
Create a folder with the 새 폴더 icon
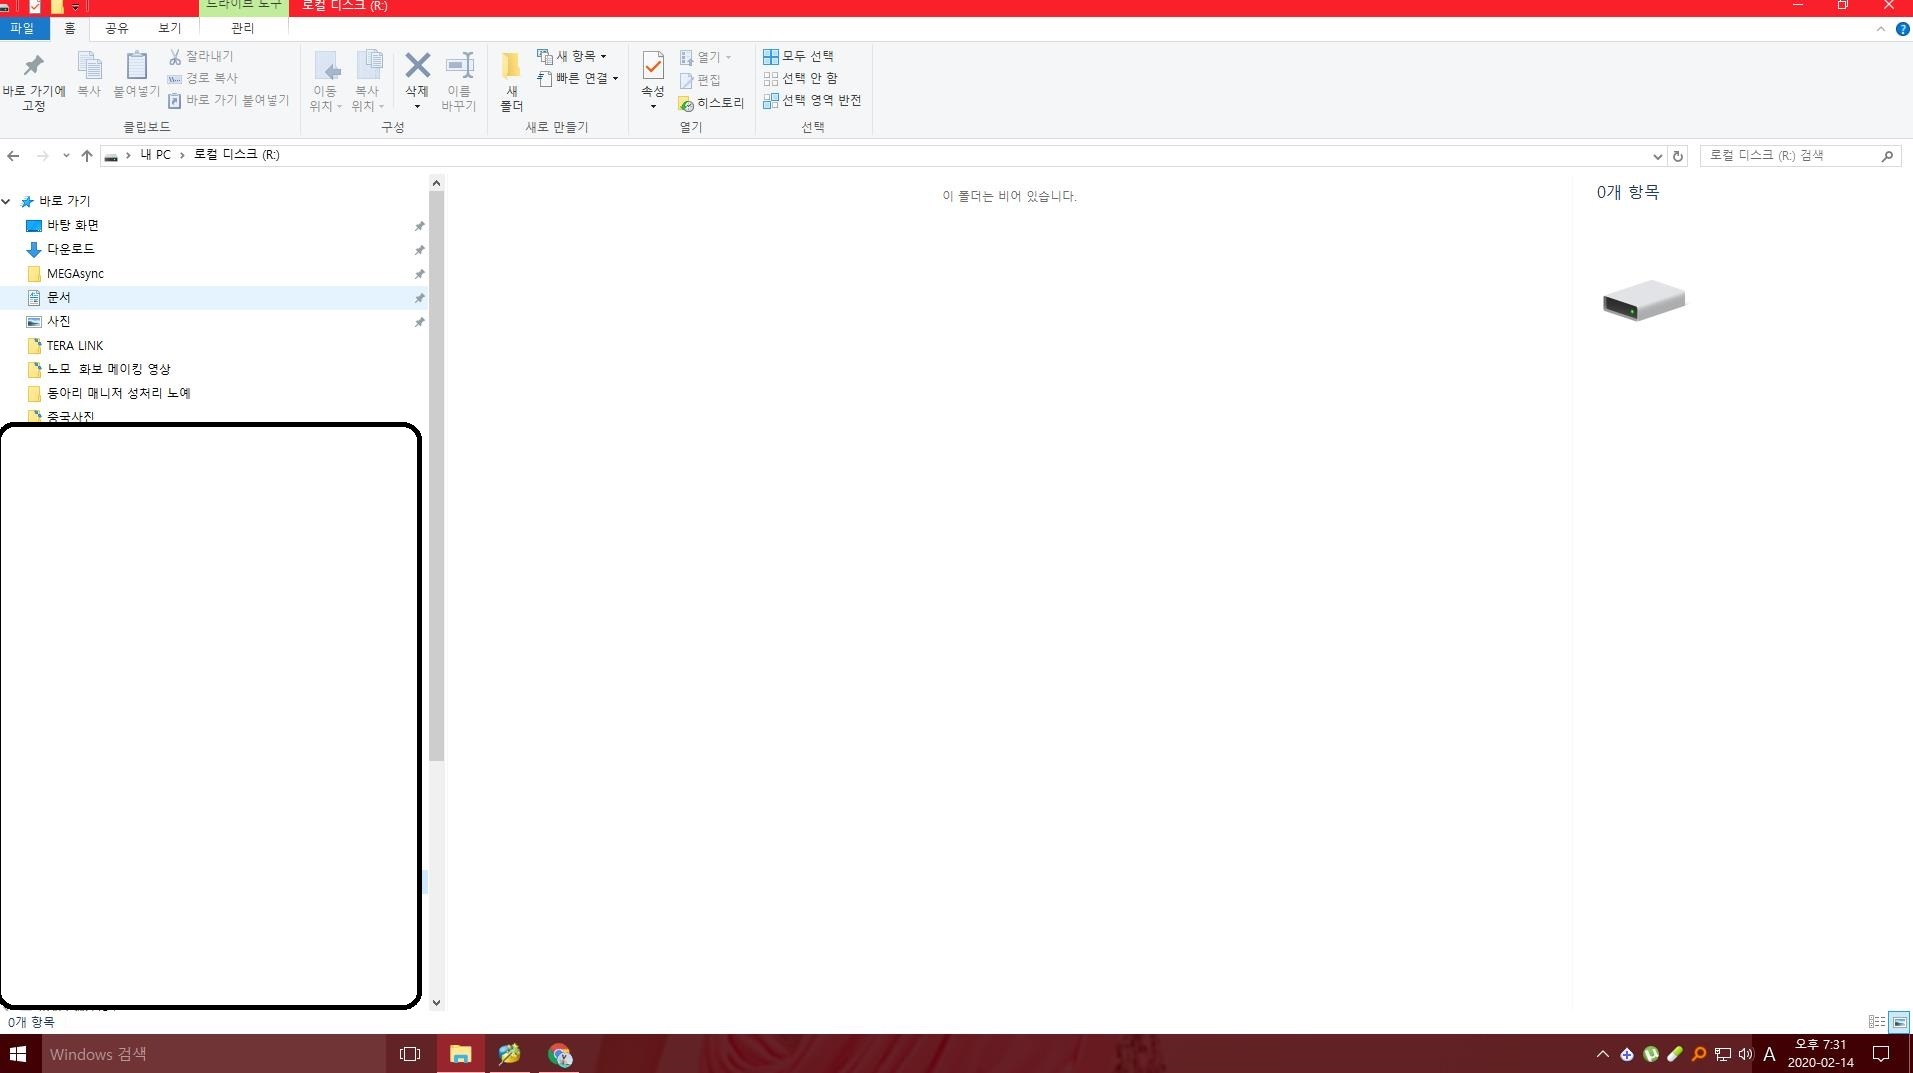tap(511, 66)
